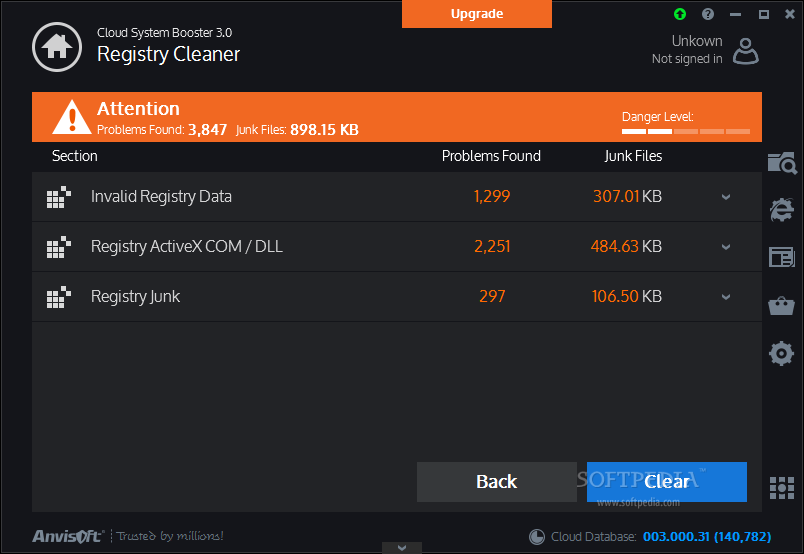Click the Registry Junk grid icon
Viewport: 804px width, 554px height.
(58, 296)
